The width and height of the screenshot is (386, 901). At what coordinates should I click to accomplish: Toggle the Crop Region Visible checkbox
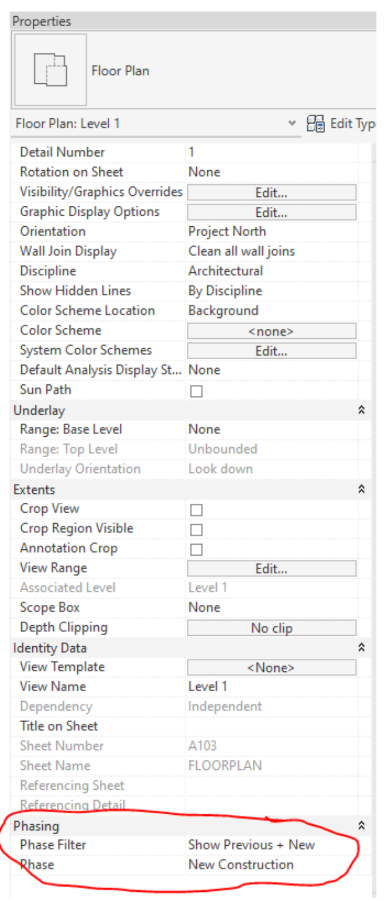coord(196,530)
